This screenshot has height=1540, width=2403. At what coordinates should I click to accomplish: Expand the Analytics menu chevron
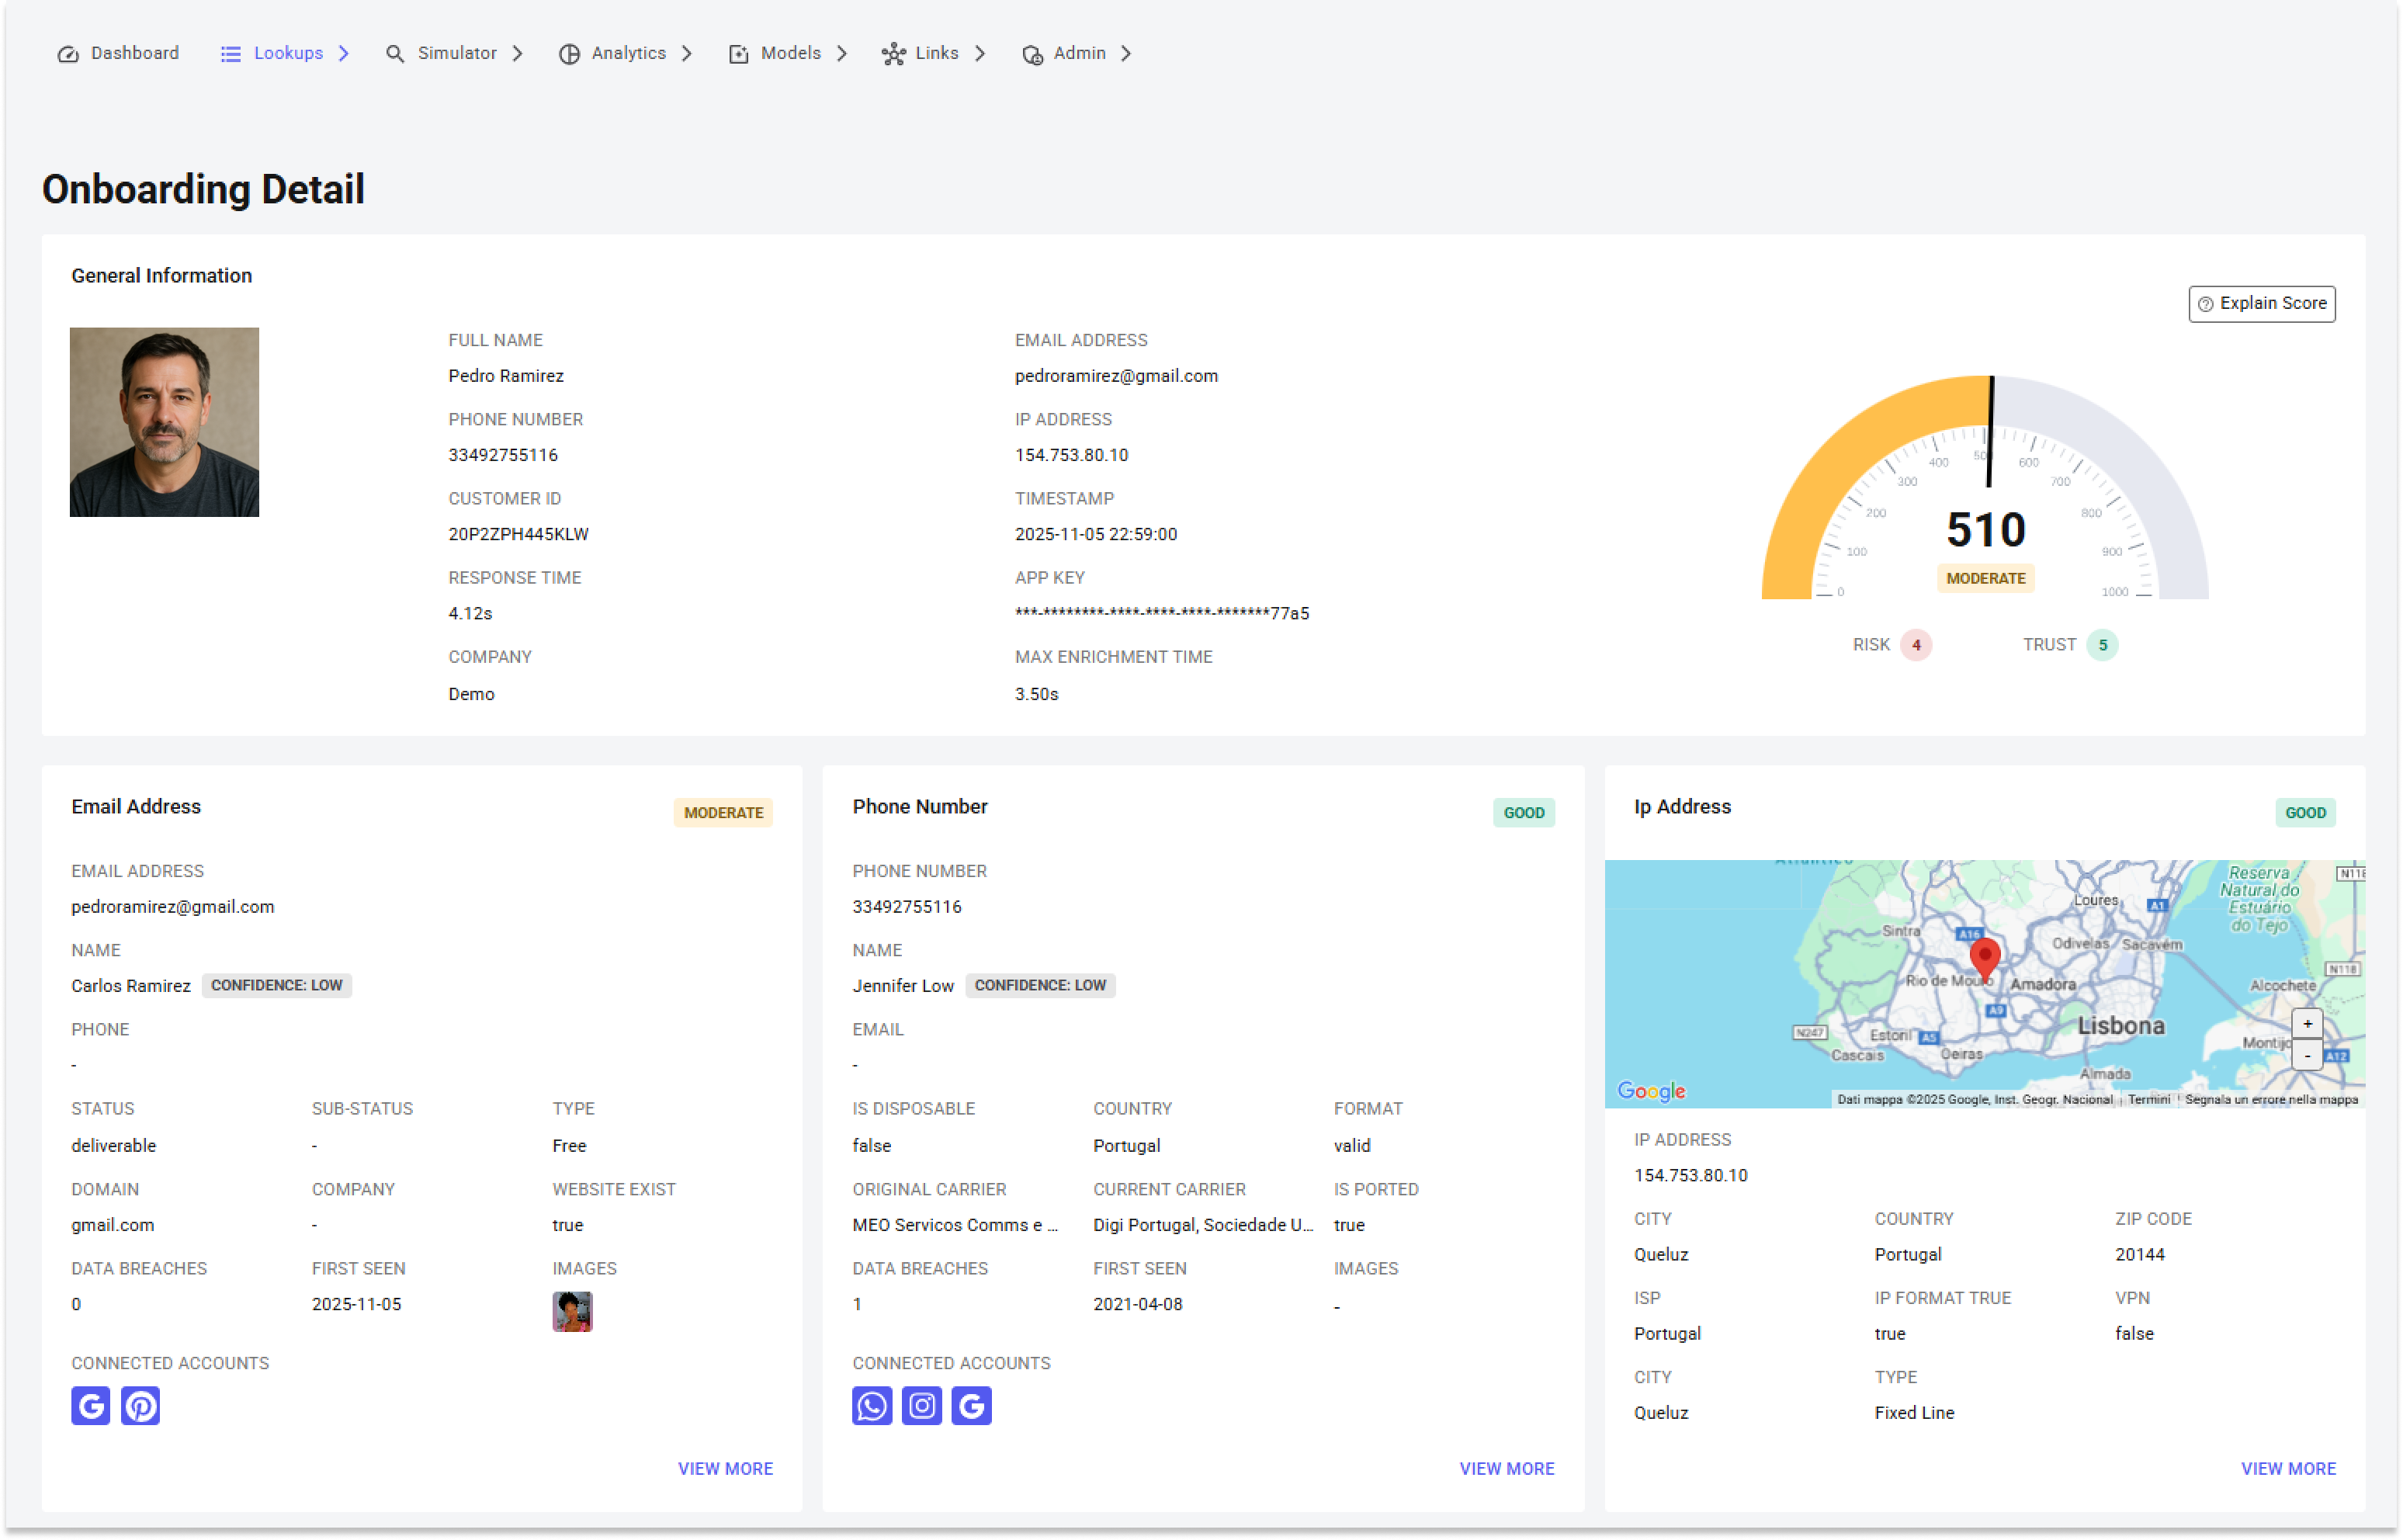(x=687, y=54)
